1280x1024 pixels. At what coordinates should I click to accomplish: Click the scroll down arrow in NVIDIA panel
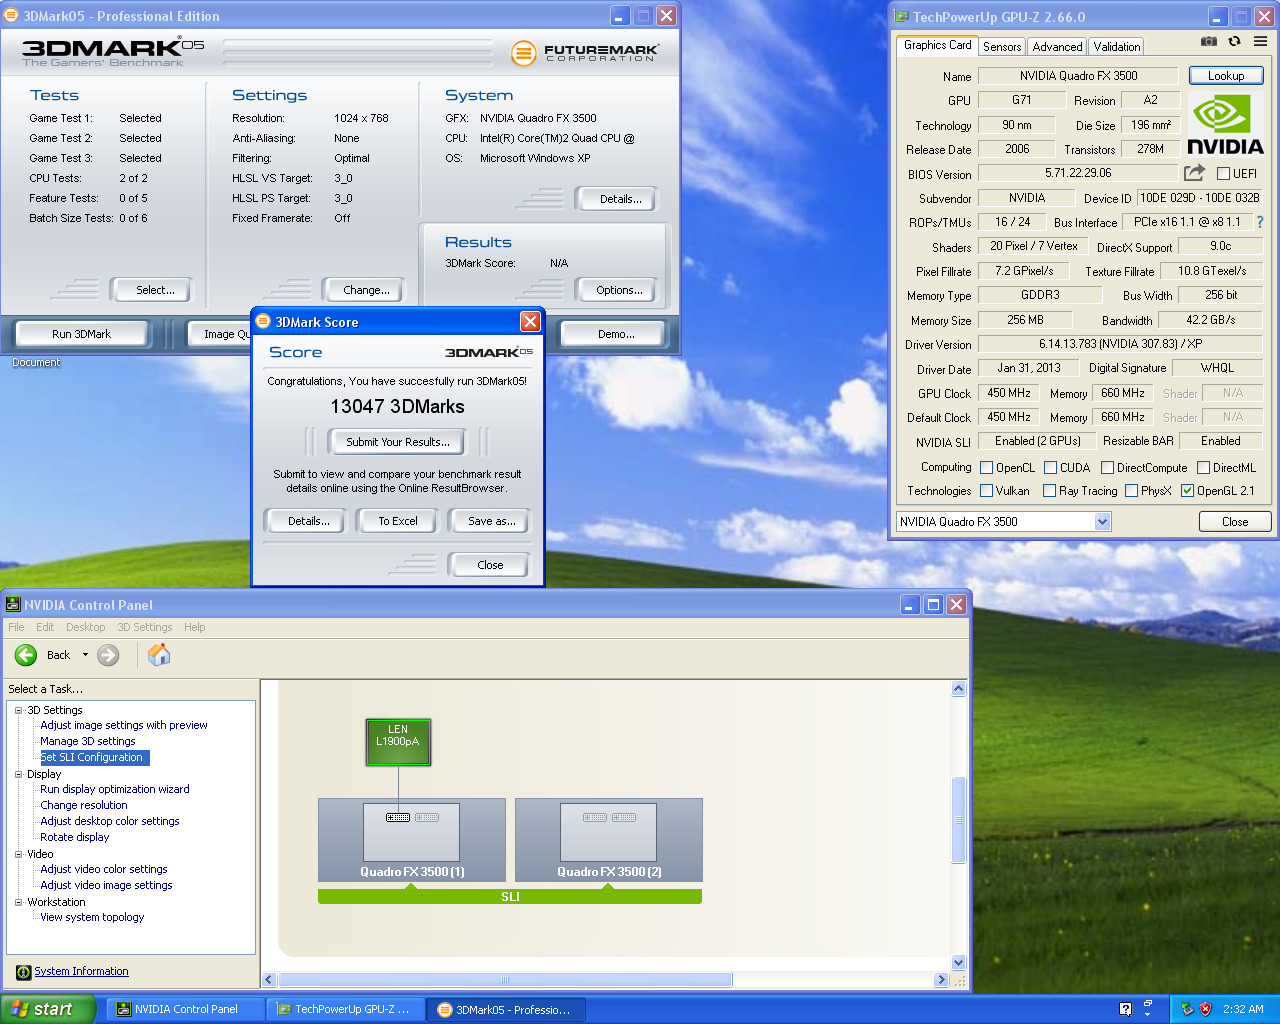[x=958, y=963]
